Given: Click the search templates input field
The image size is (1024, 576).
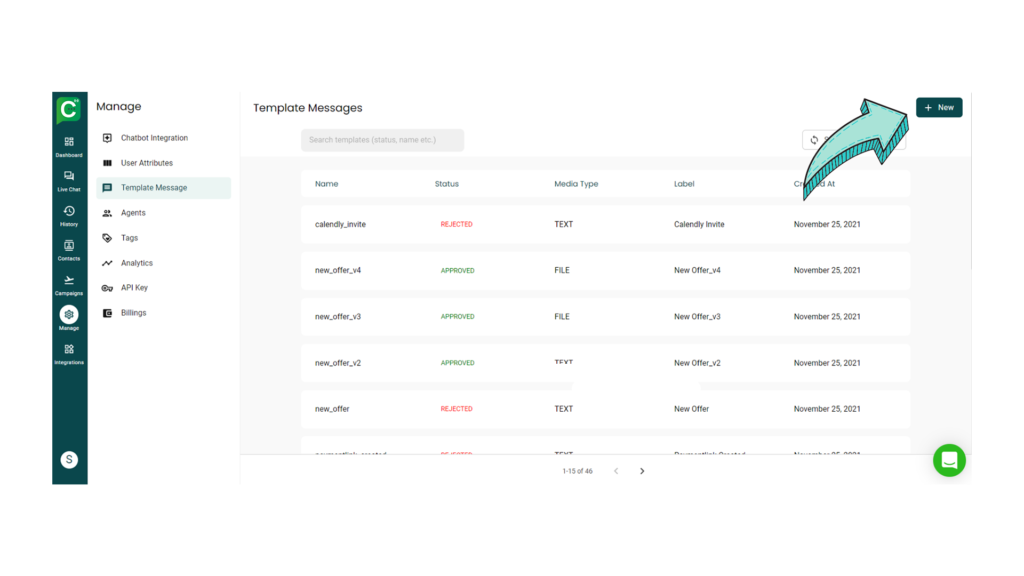Looking at the screenshot, I should click(x=382, y=140).
